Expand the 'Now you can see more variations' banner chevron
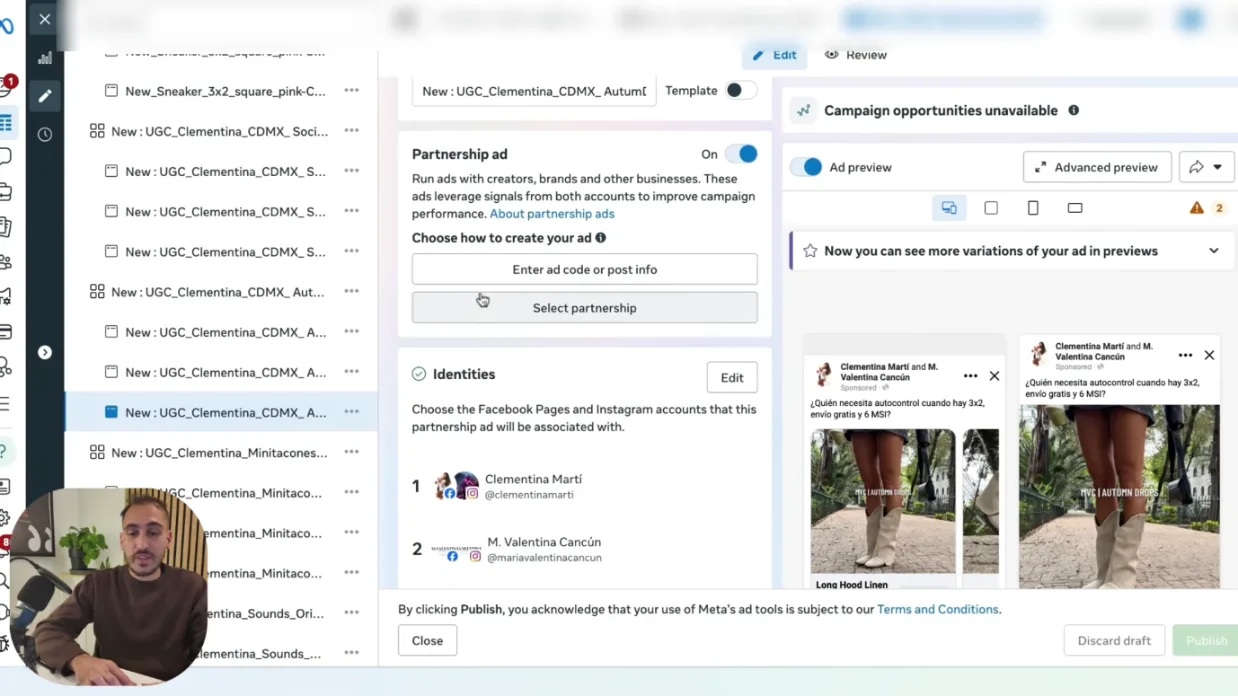 coord(1214,251)
